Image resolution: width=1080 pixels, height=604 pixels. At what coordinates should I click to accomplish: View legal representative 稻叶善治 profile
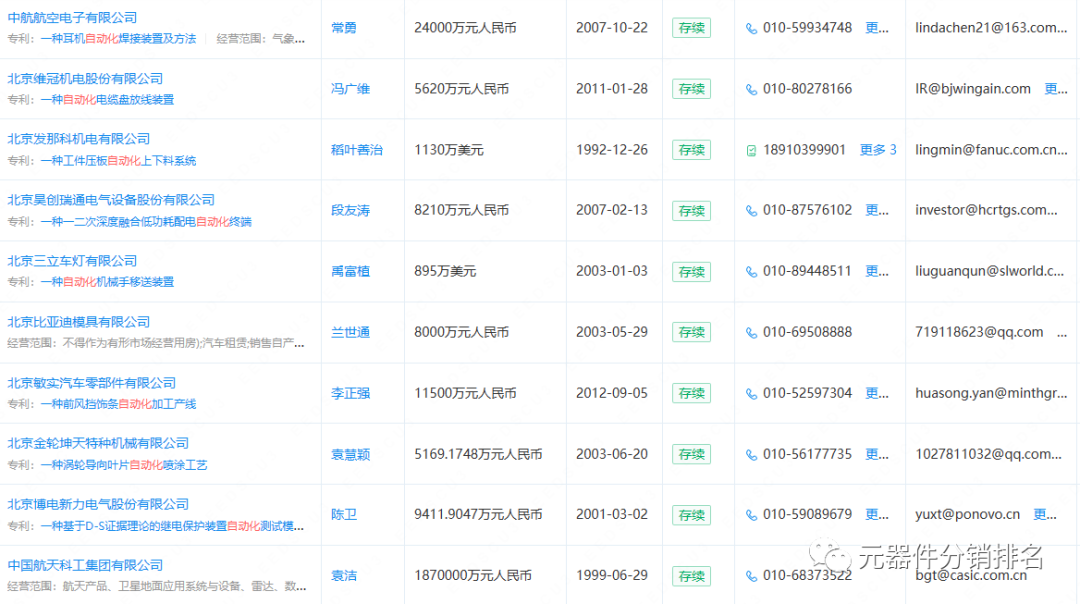[x=357, y=150]
